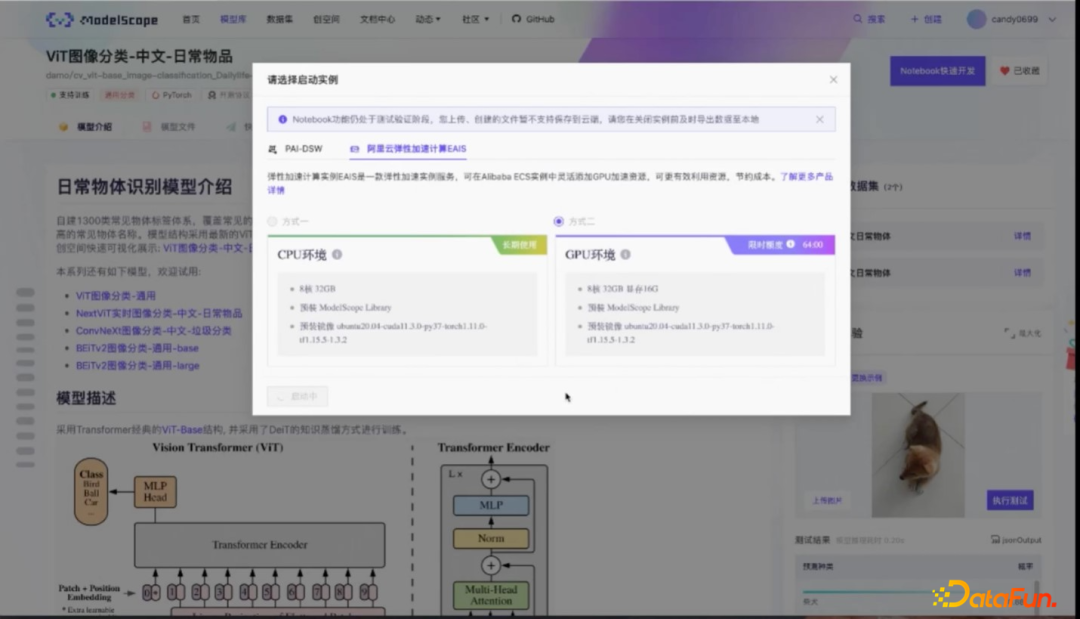This screenshot has width=1080, height=619.
Task: Click the 限时额度 info icon
Action: click(791, 244)
